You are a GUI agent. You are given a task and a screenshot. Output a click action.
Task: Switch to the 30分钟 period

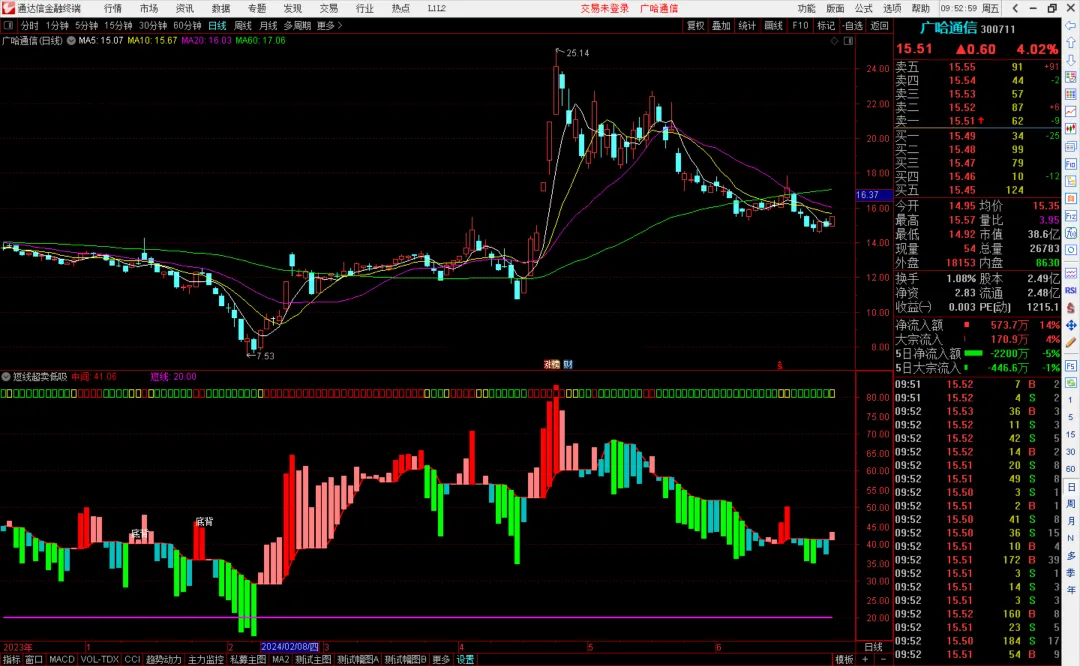(x=153, y=25)
